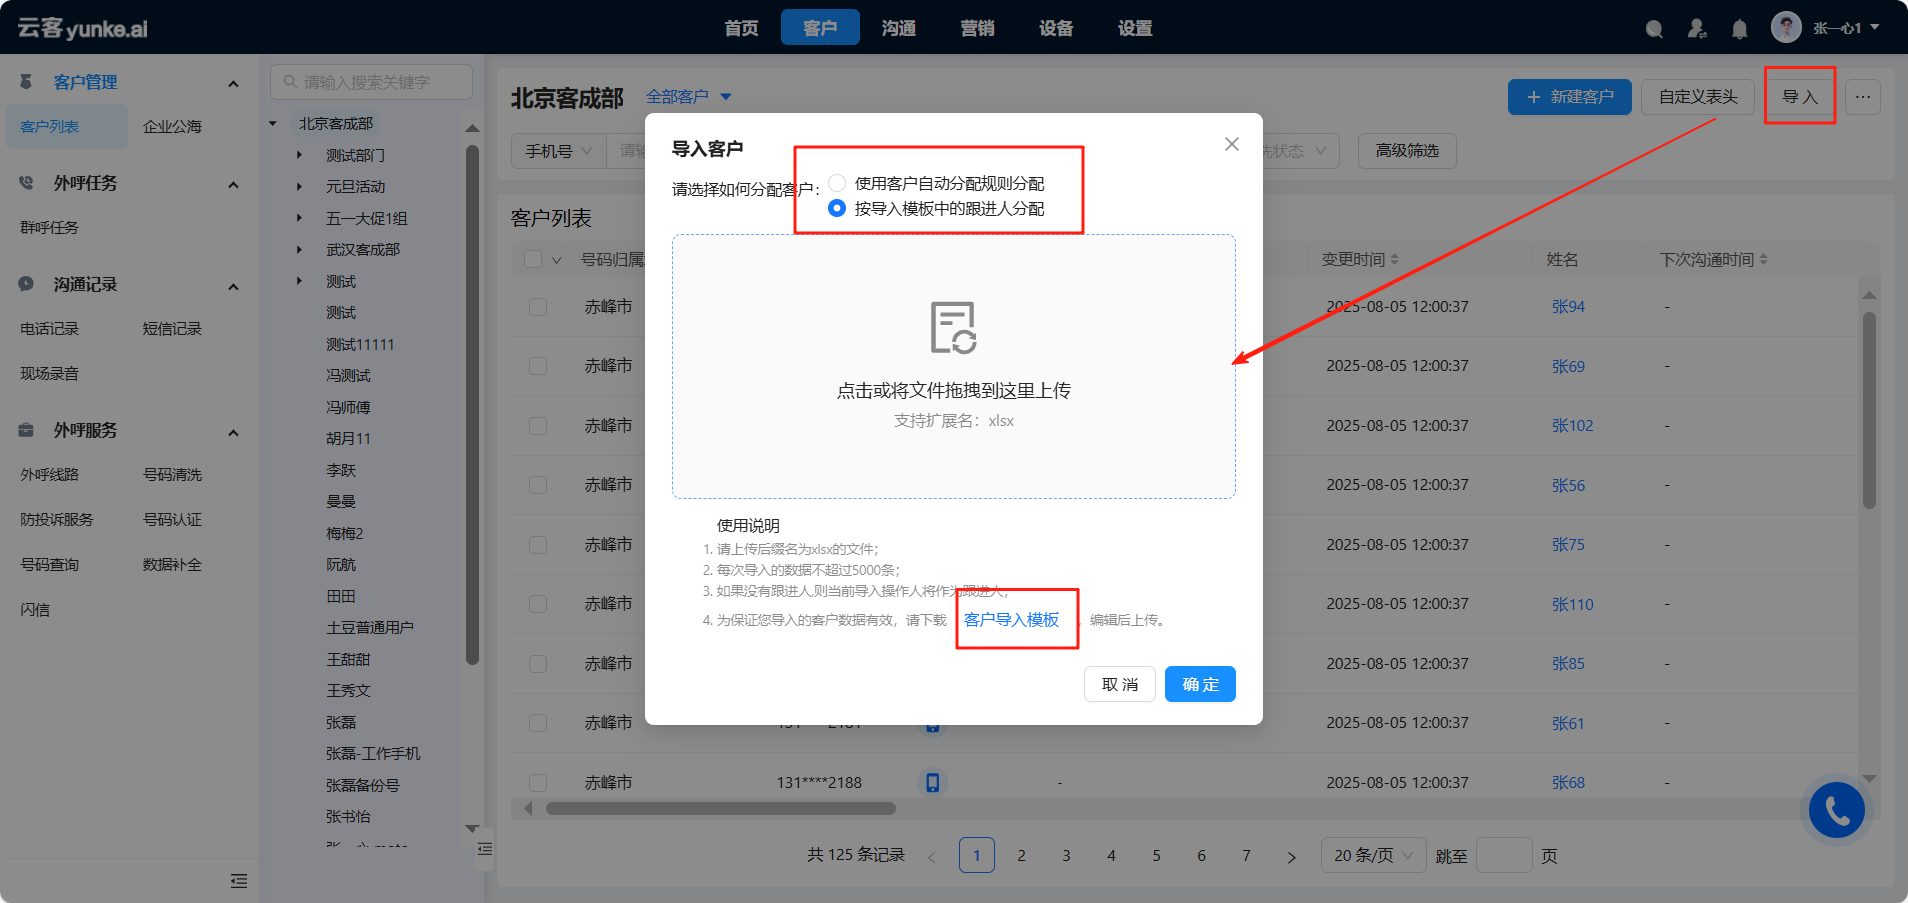Open the 设备 top navigation tab
Image resolution: width=1908 pixels, height=903 pixels.
tap(1056, 28)
